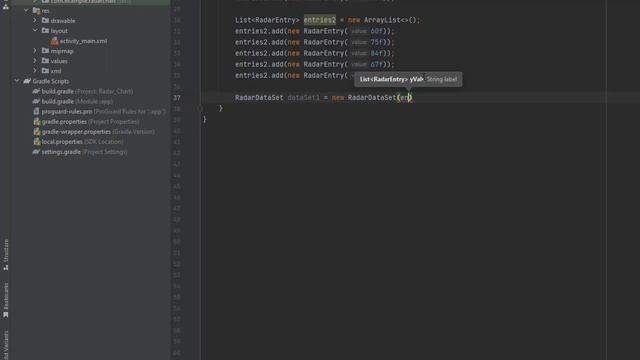Select the xml folder in tree
This screenshot has height=360, width=640.
click(56, 71)
